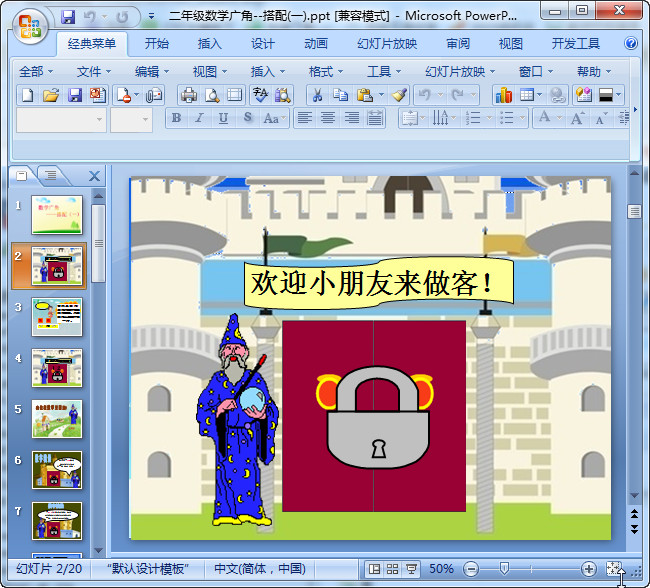Click 中文(简体，中国) language in status bar

260,569
